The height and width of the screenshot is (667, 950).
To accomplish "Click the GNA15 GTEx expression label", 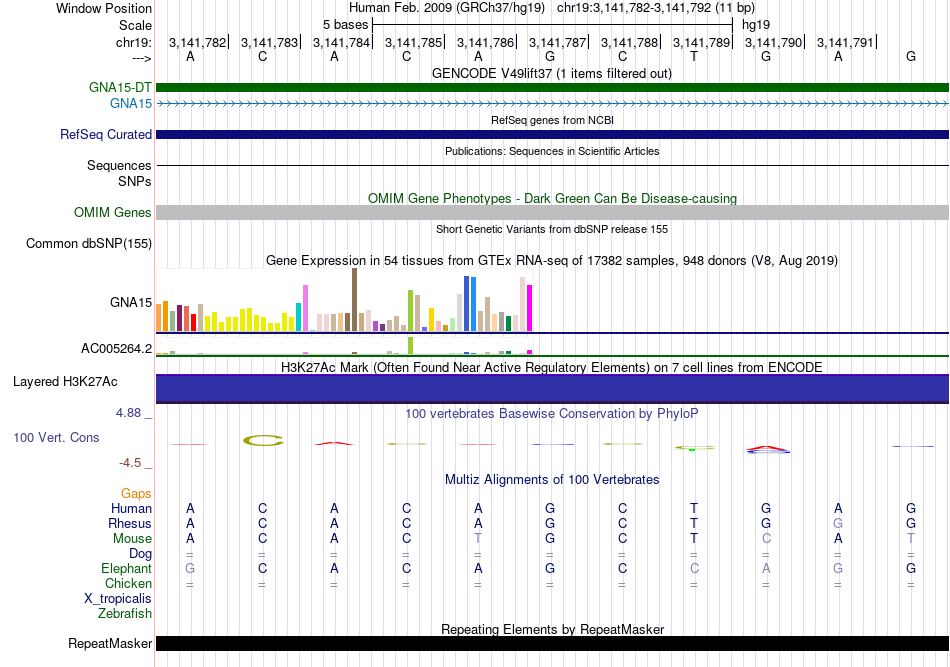I will pos(131,302).
